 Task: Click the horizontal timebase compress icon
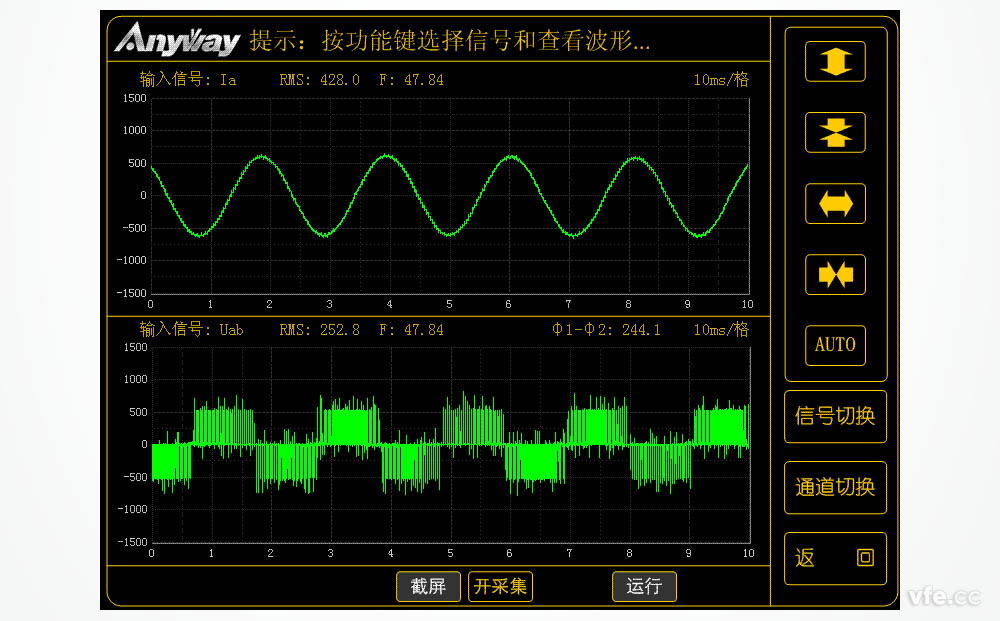click(835, 274)
